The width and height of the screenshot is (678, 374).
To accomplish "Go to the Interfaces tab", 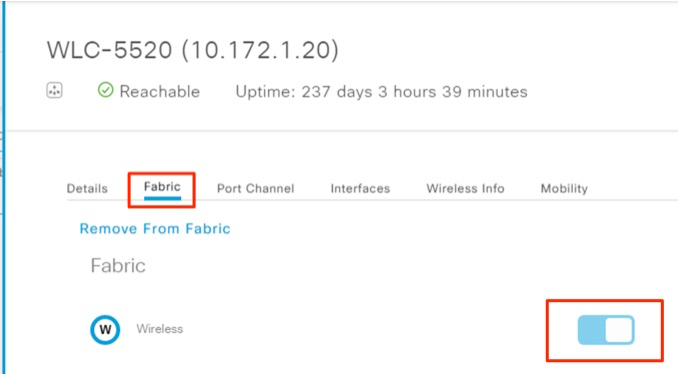I will (x=360, y=189).
